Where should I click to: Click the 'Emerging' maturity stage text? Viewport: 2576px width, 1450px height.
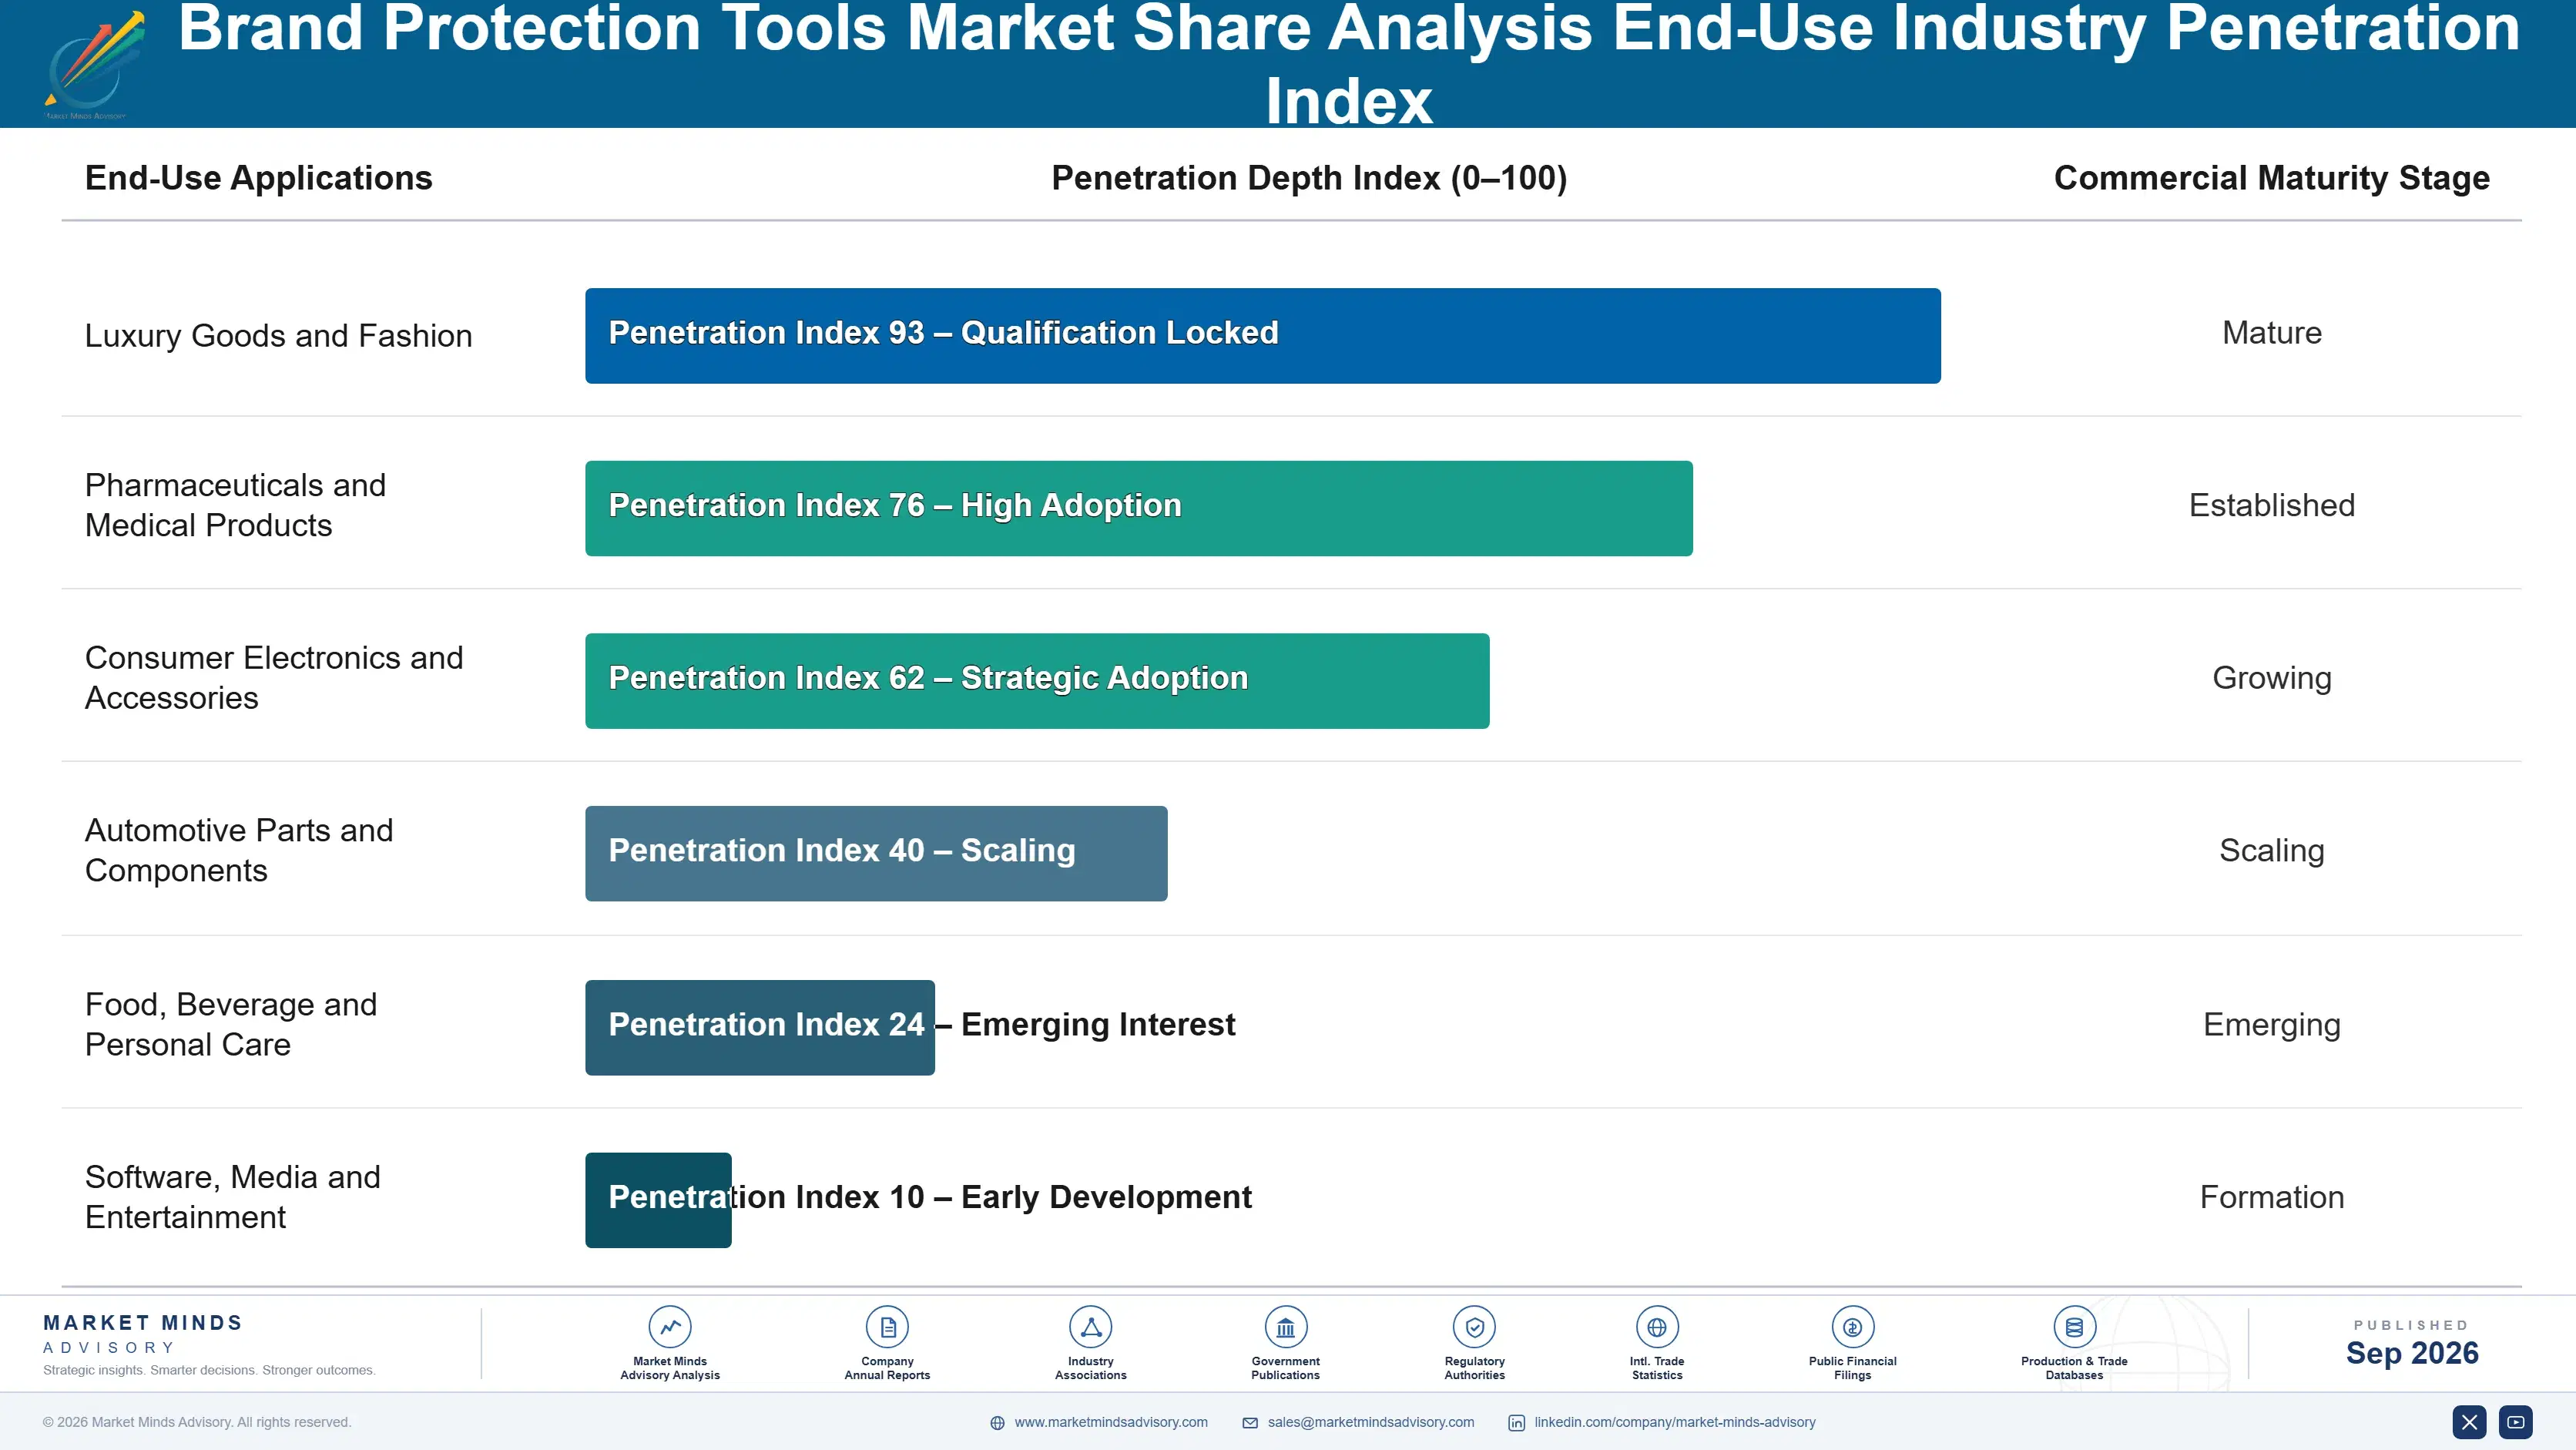click(x=2271, y=1025)
